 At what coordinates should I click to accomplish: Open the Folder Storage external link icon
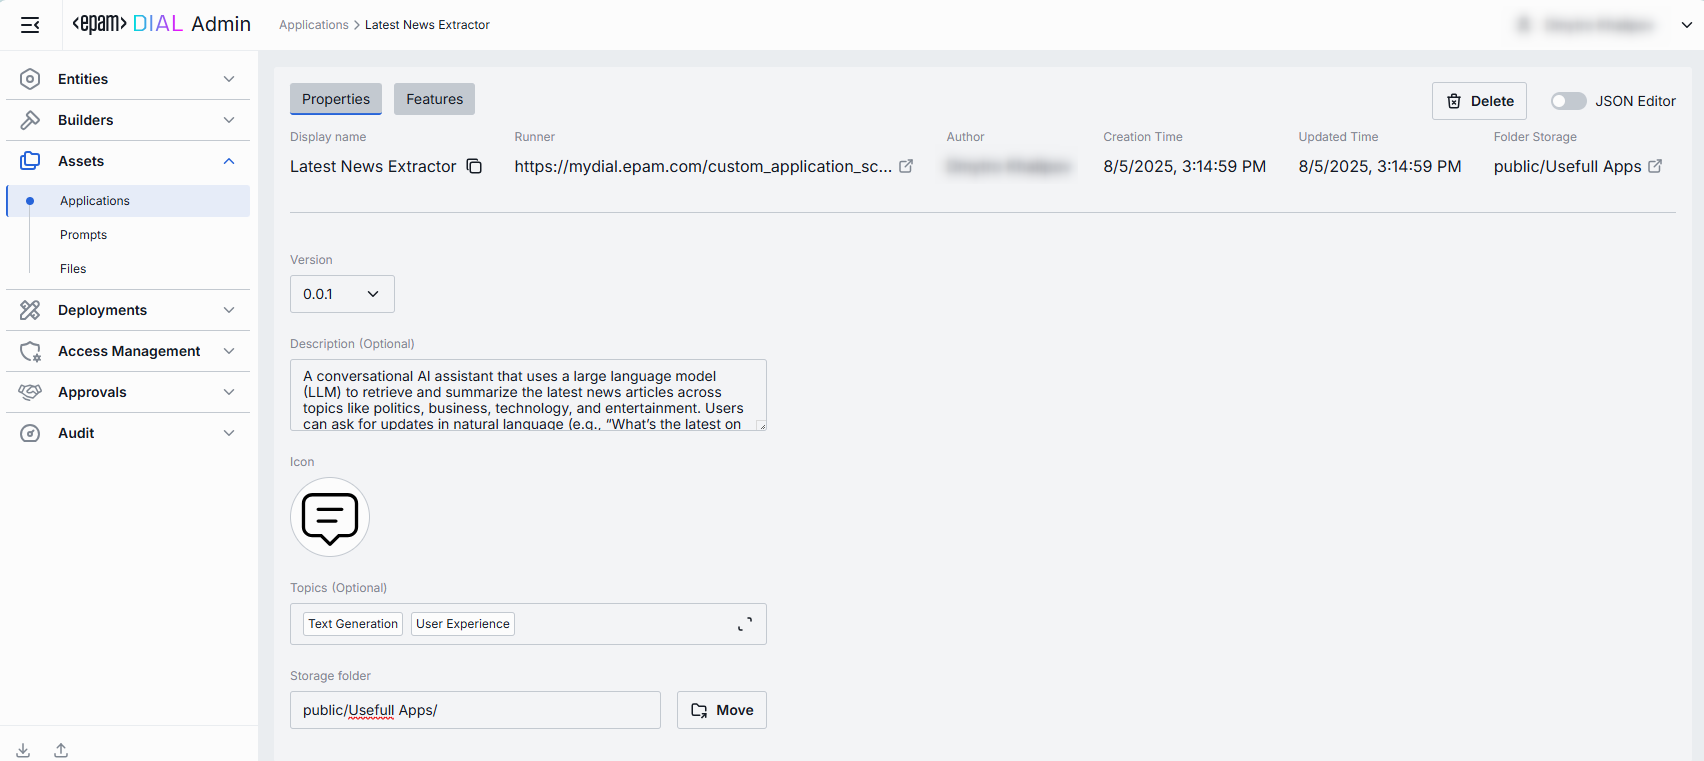point(1655,166)
